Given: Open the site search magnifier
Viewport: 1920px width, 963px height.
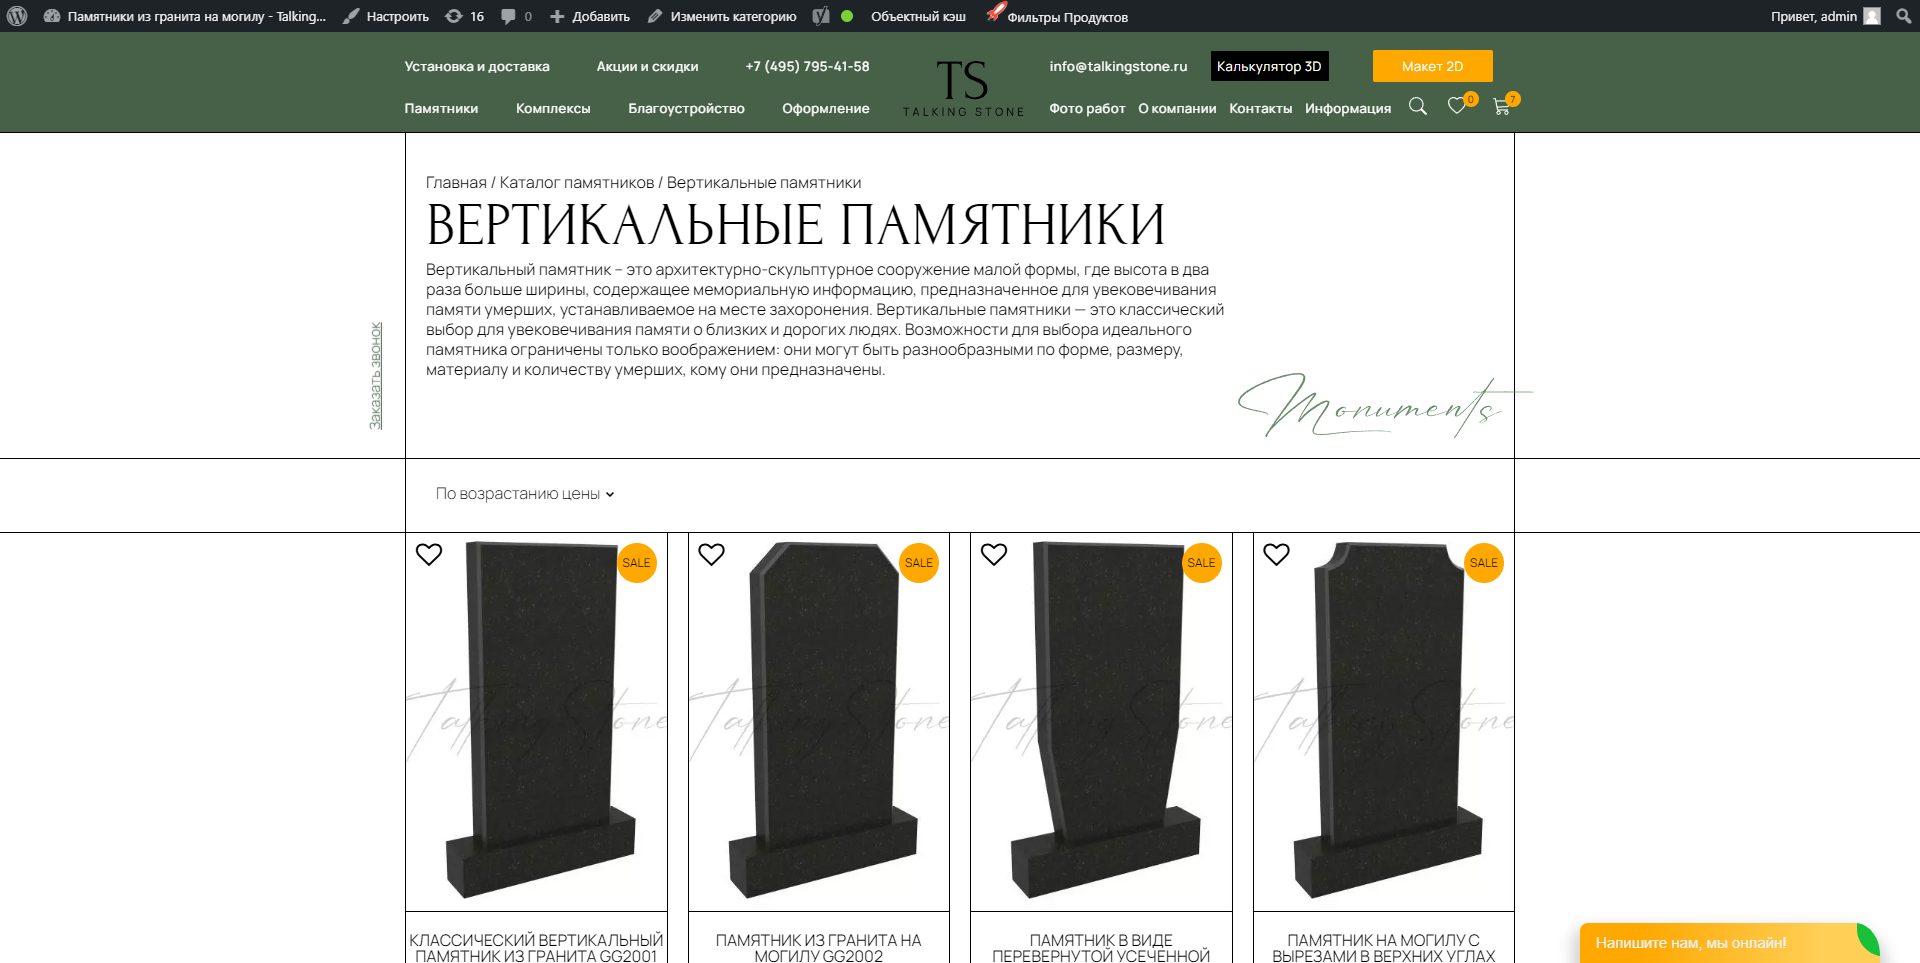Looking at the screenshot, I should 1418,106.
